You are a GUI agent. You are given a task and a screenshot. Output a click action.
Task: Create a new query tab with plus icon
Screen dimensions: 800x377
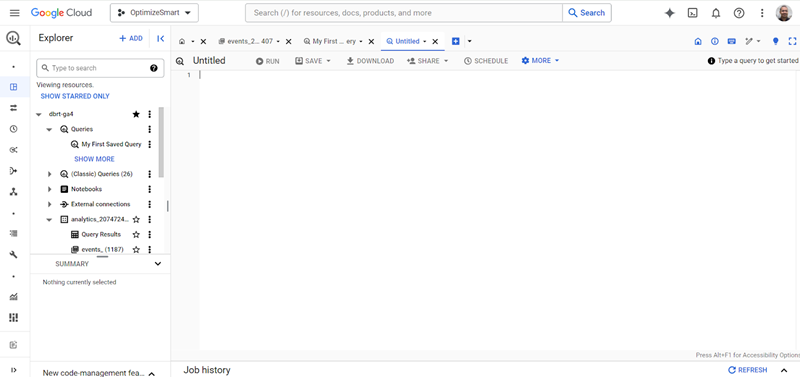coord(456,41)
